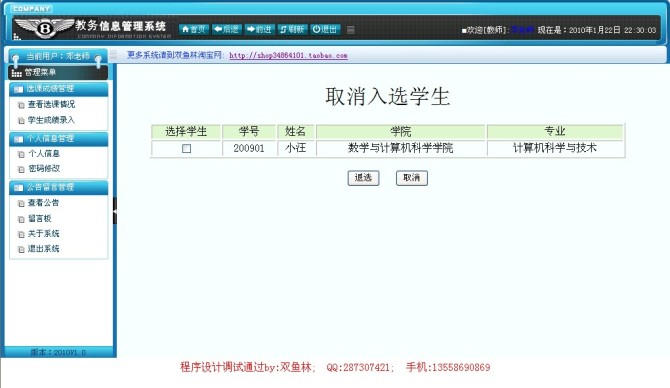Open 查看公告 in sidebar
The width and height of the screenshot is (670, 388).
coord(43,203)
